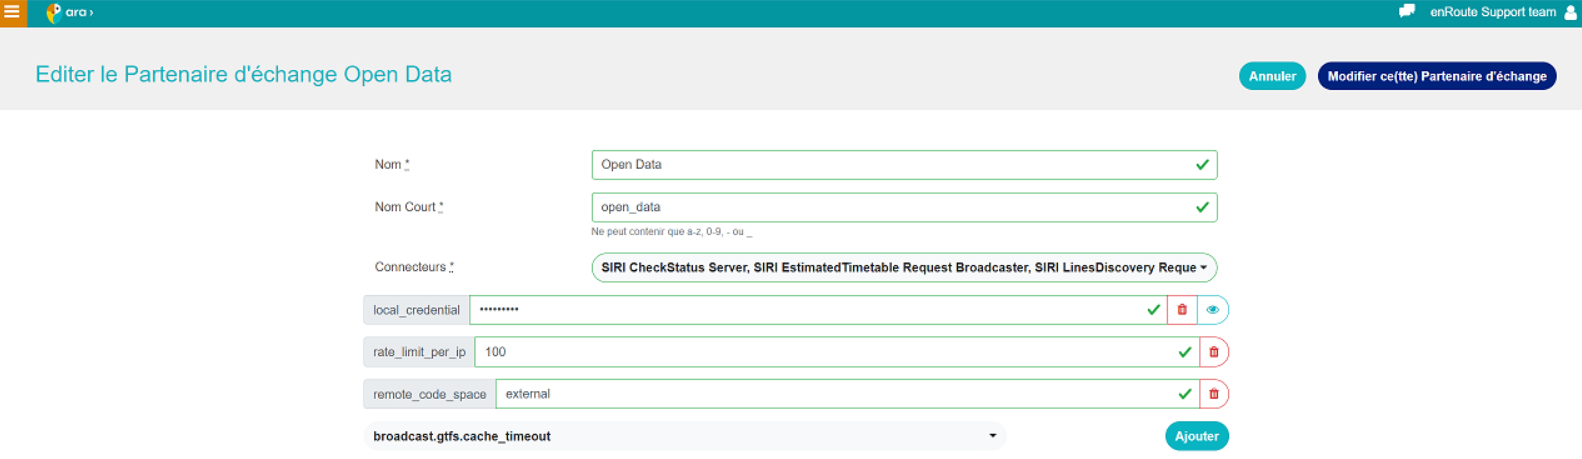
Task: Open the enRoute Support team menu
Action: point(1492,13)
